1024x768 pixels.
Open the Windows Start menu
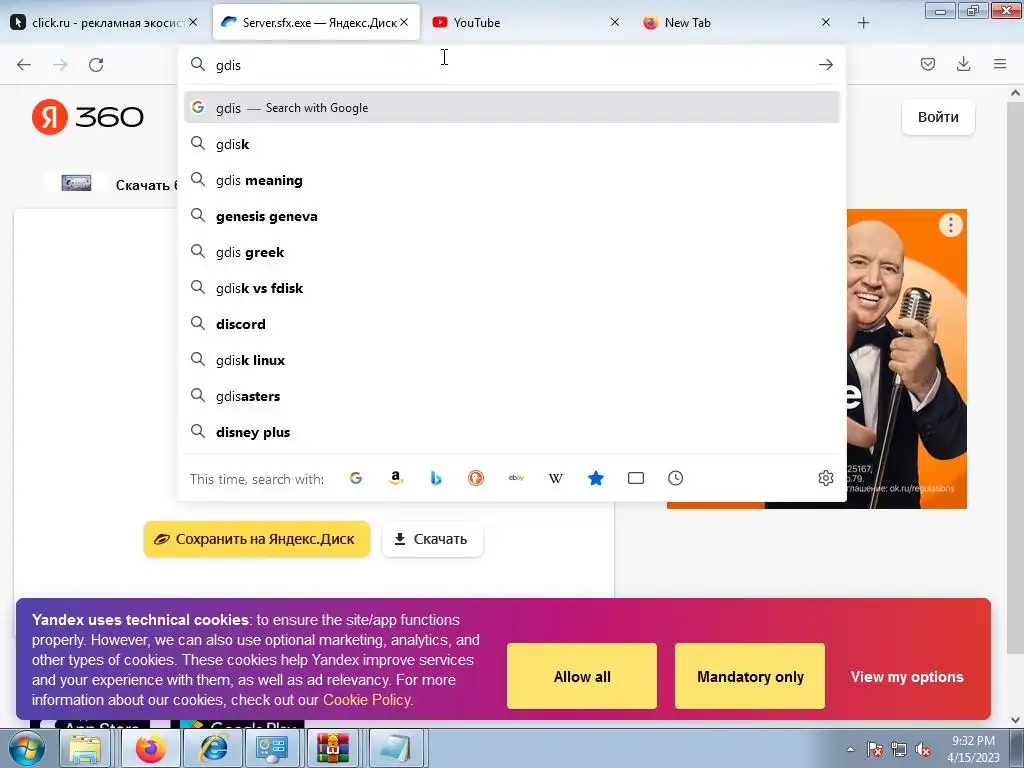(x=25, y=748)
